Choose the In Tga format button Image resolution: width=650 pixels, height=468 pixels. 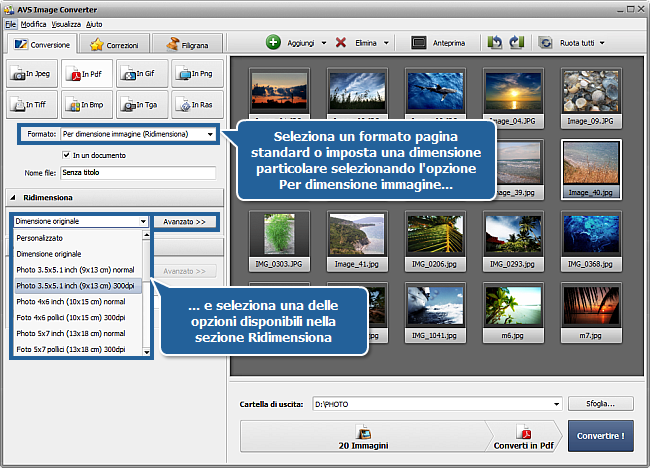141,103
